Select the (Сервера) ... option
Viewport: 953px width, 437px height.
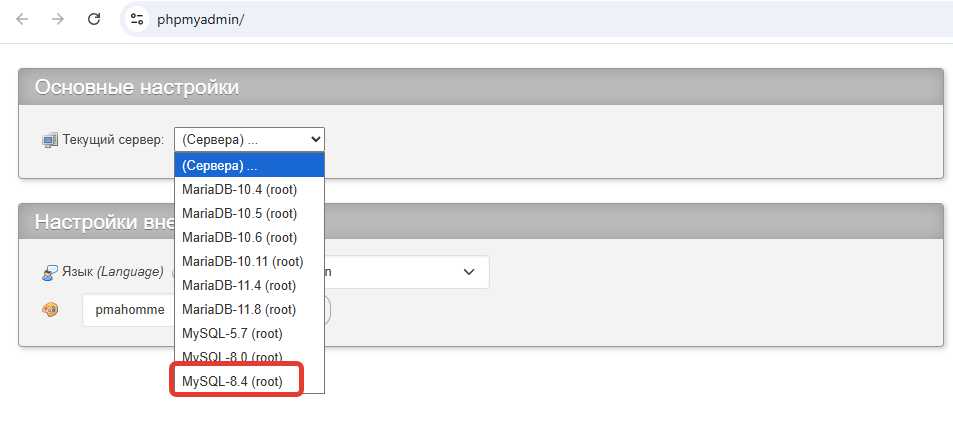coord(249,165)
